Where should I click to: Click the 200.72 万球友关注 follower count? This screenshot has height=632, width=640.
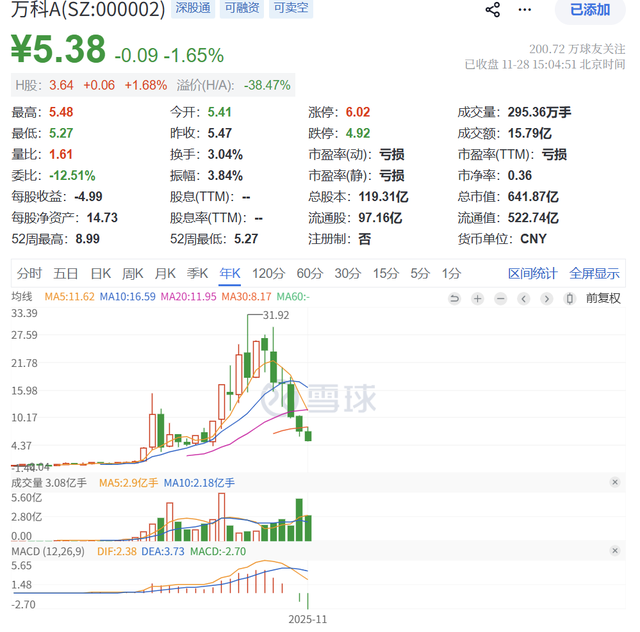(577, 49)
